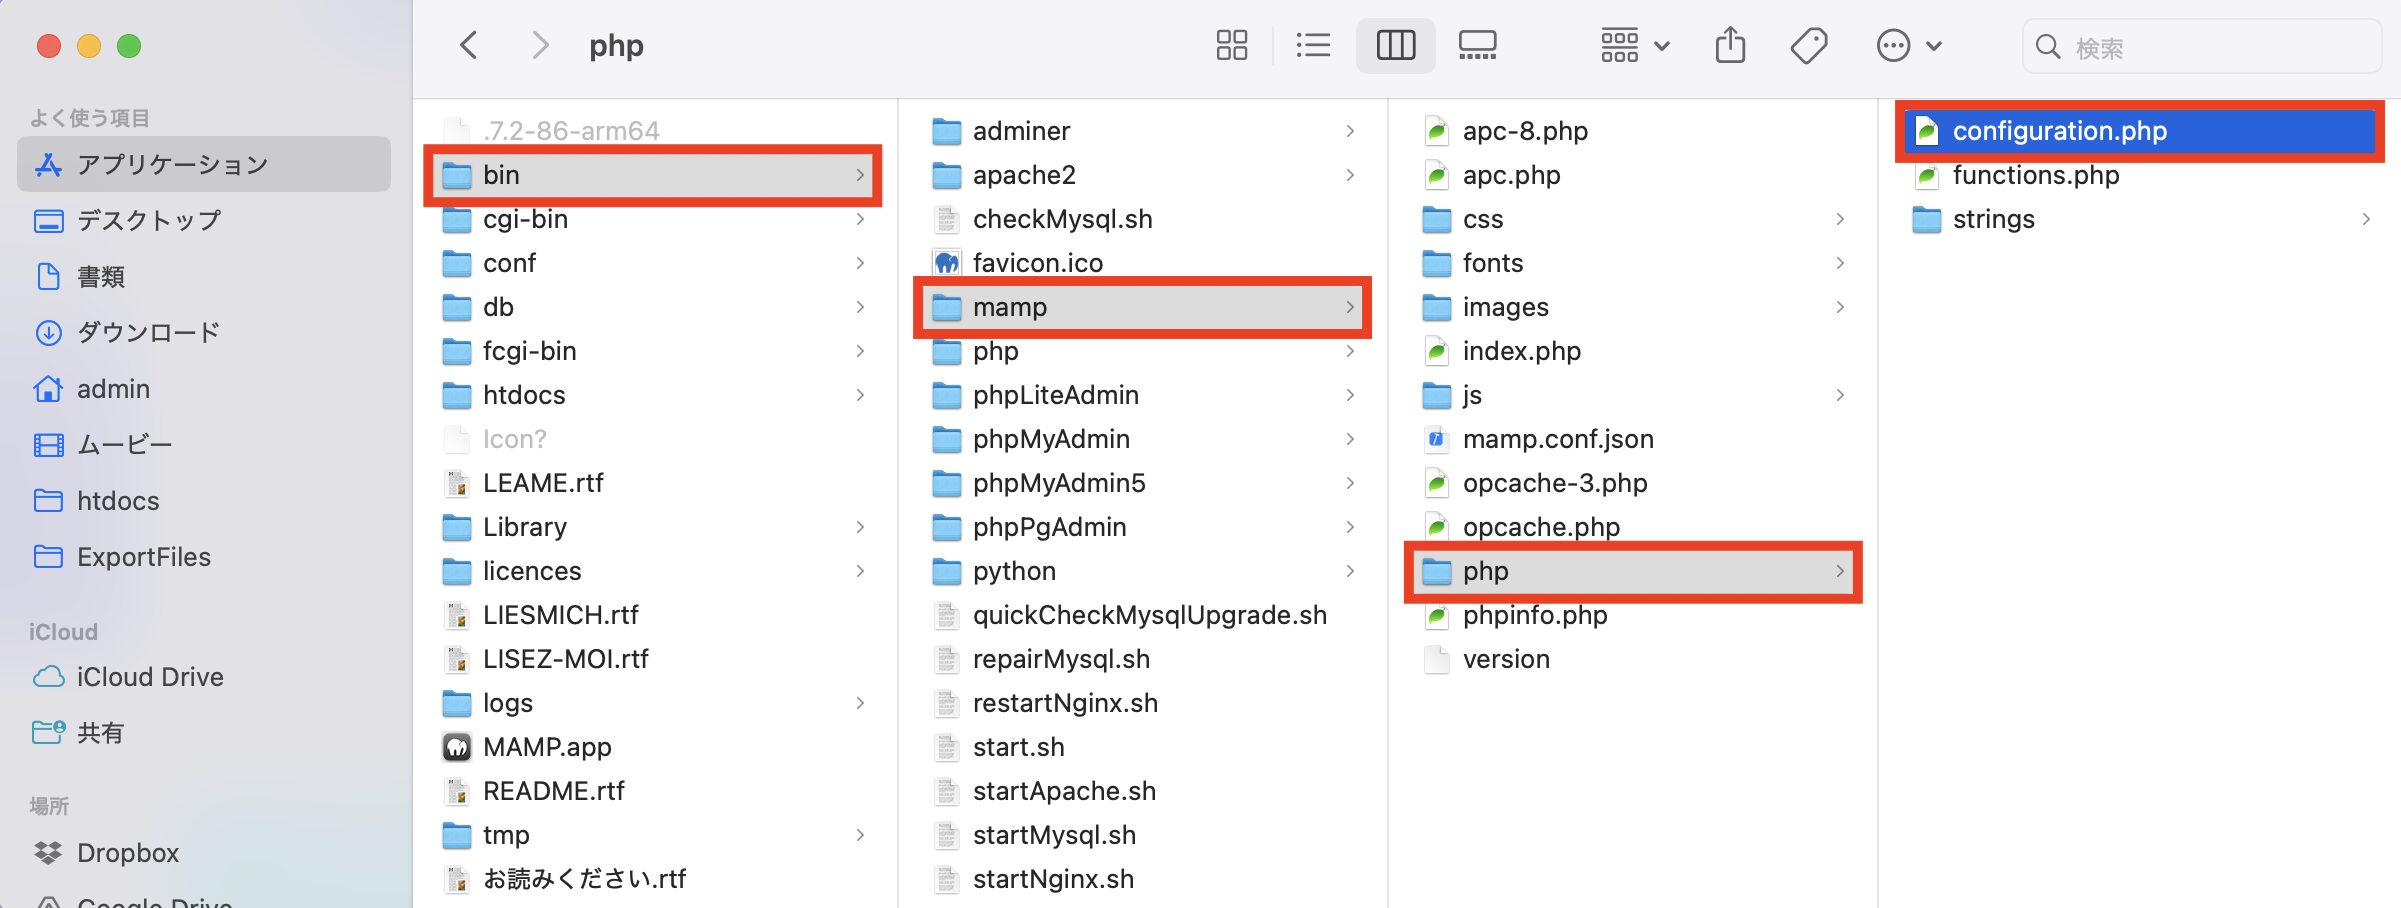The width and height of the screenshot is (2401, 908).
Task: Select the phpPgAdmin folder
Action: click(1143, 527)
